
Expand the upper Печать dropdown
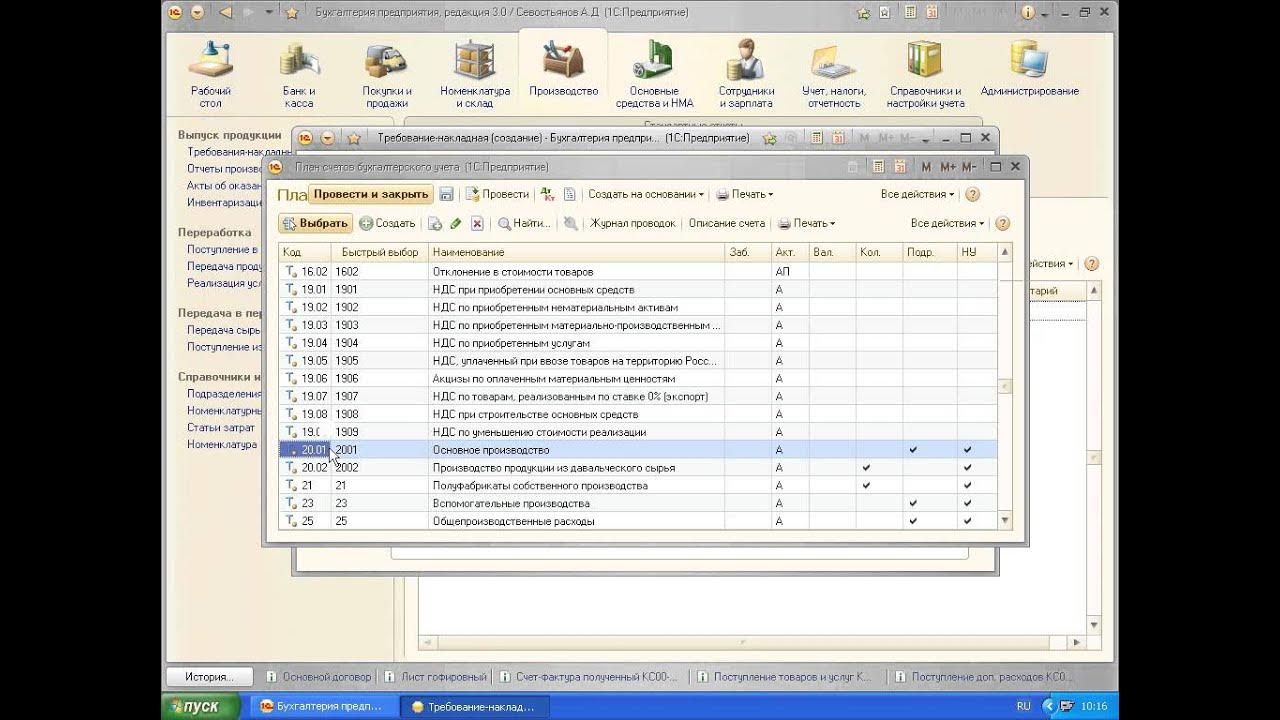pyautogui.click(x=745, y=194)
